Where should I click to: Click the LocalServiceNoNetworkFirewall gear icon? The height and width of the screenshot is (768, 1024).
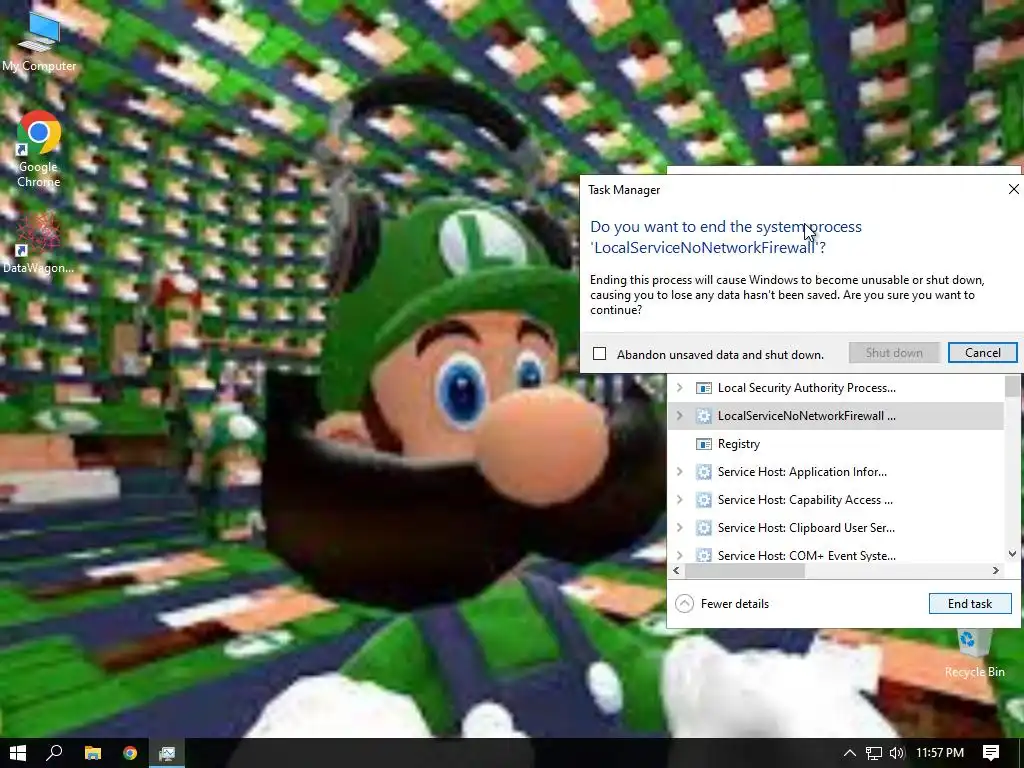point(703,416)
